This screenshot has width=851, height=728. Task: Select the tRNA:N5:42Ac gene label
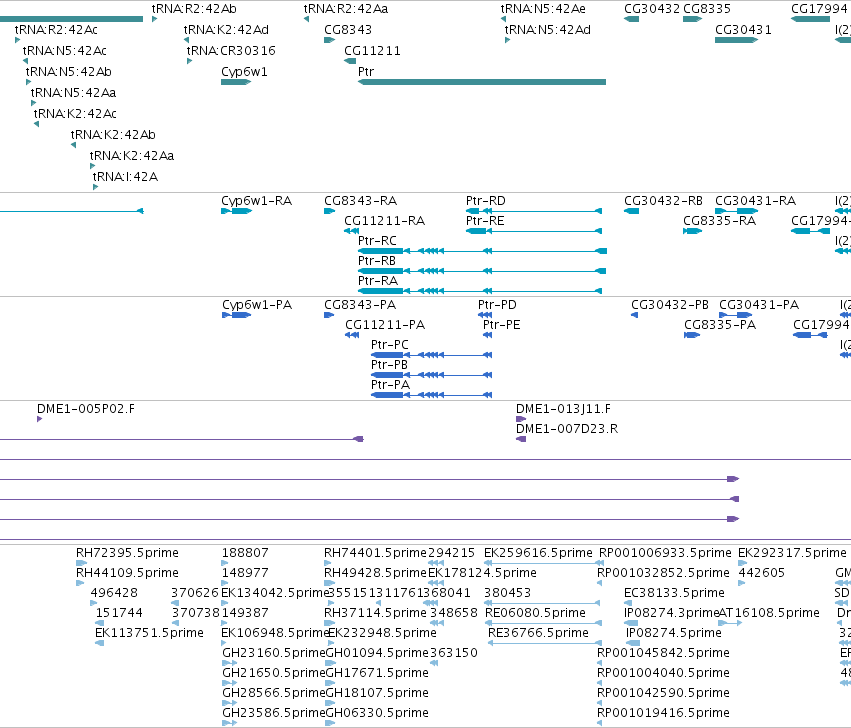(x=65, y=51)
